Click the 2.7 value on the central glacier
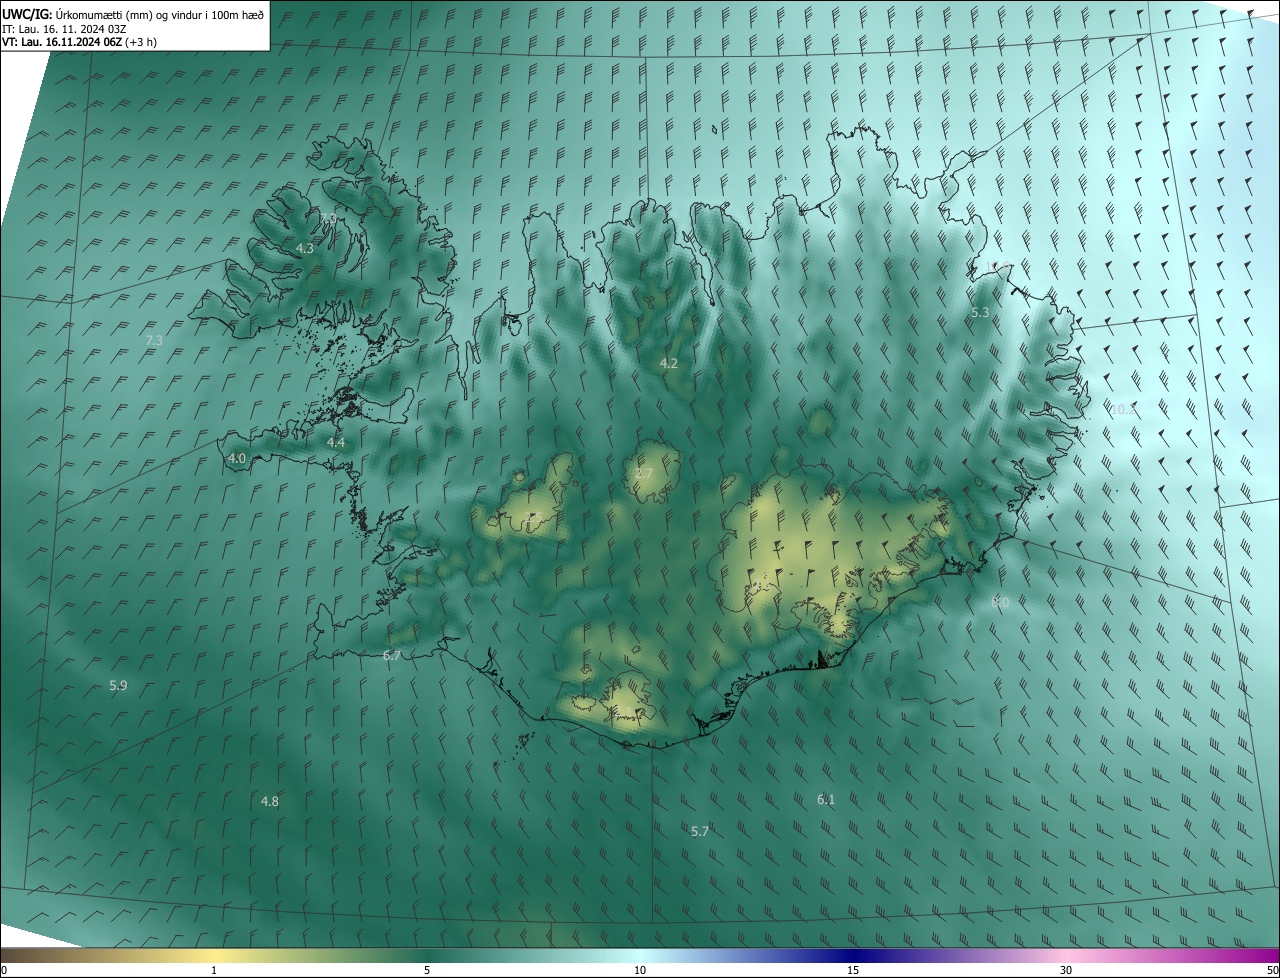Image resolution: width=1280 pixels, height=978 pixels. coord(644,473)
